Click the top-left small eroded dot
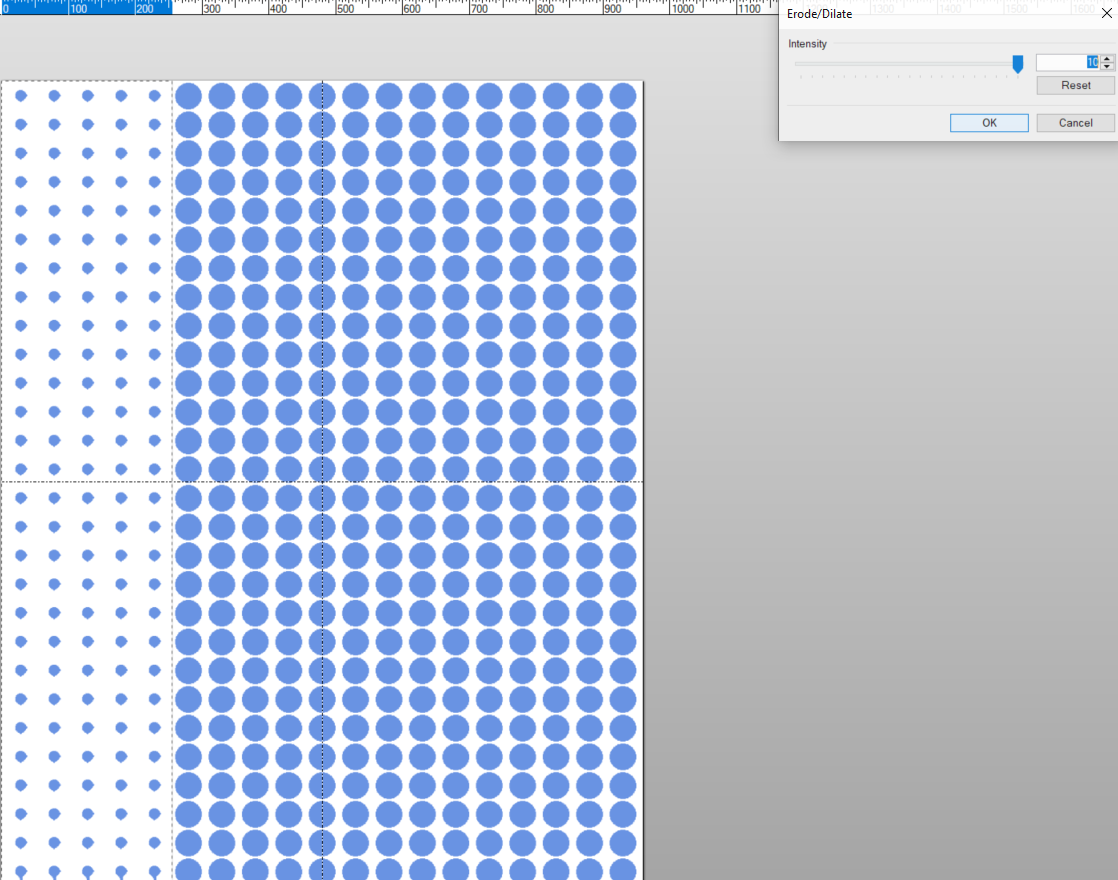Screen dimensions: 1118x880 point(21,96)
